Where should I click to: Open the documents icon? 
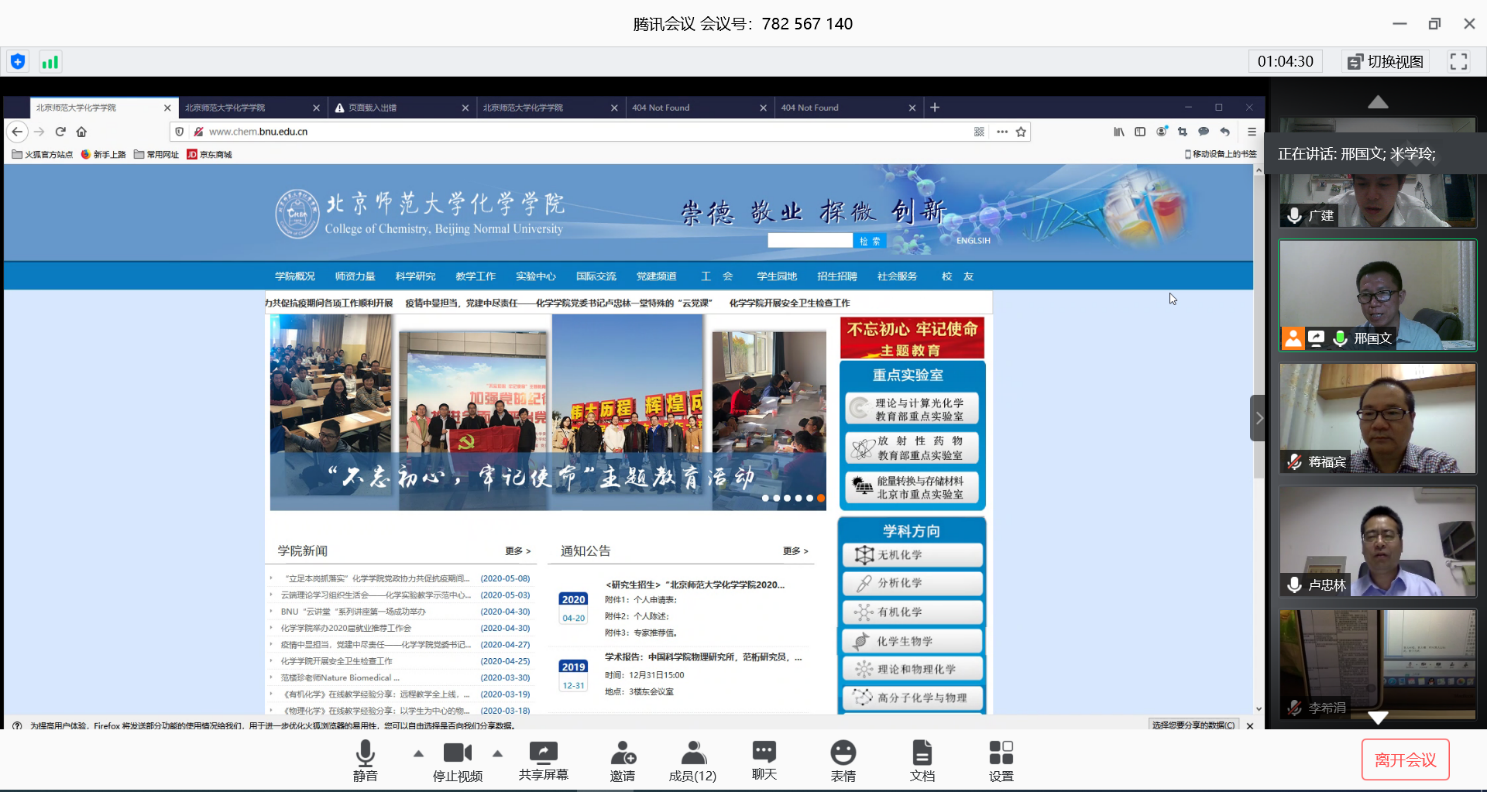tap(922, 753)
